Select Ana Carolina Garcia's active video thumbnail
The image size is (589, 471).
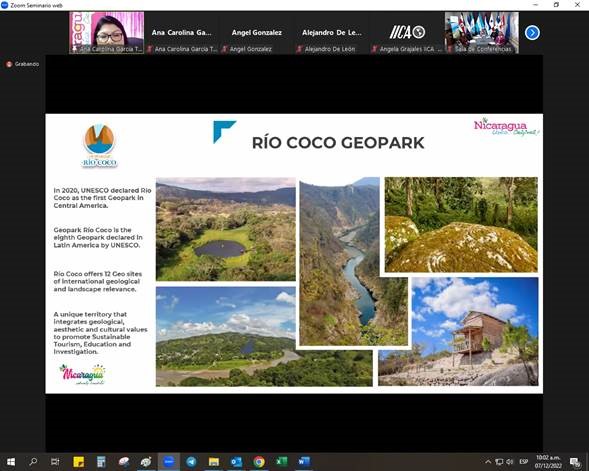click(x=107, y=32)
